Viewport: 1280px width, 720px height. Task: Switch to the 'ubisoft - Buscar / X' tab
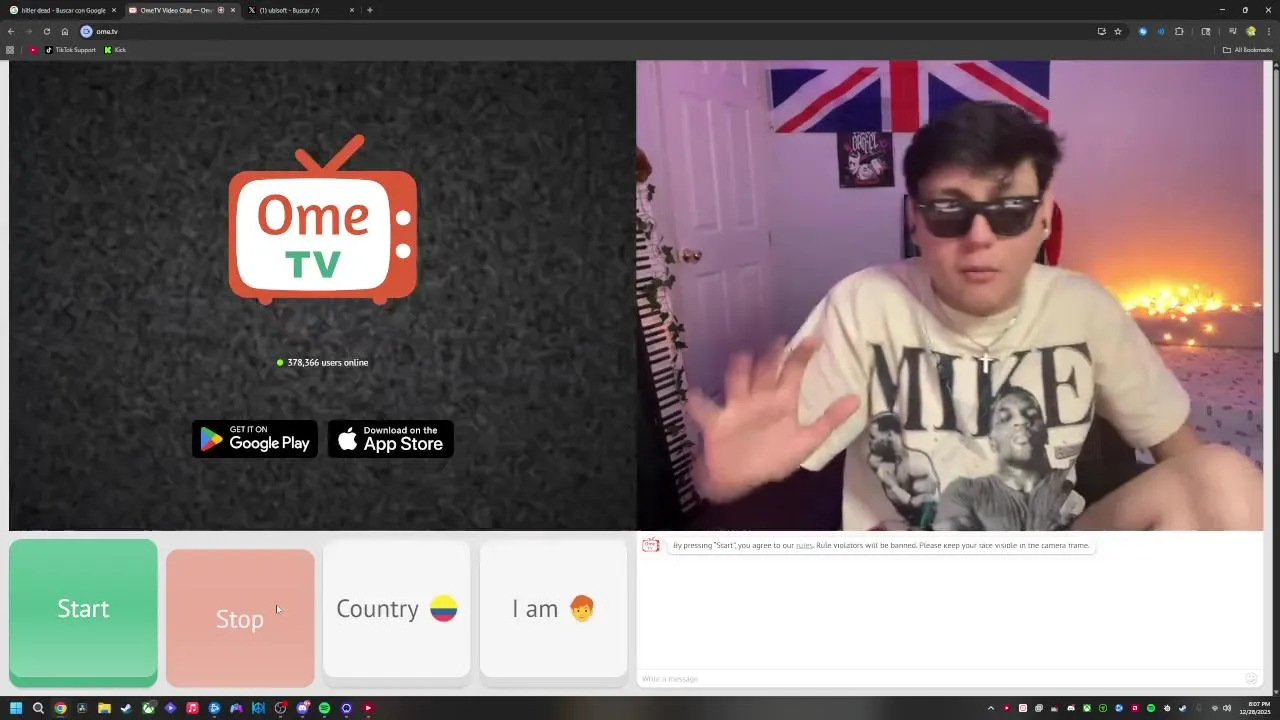pos(300,10)
